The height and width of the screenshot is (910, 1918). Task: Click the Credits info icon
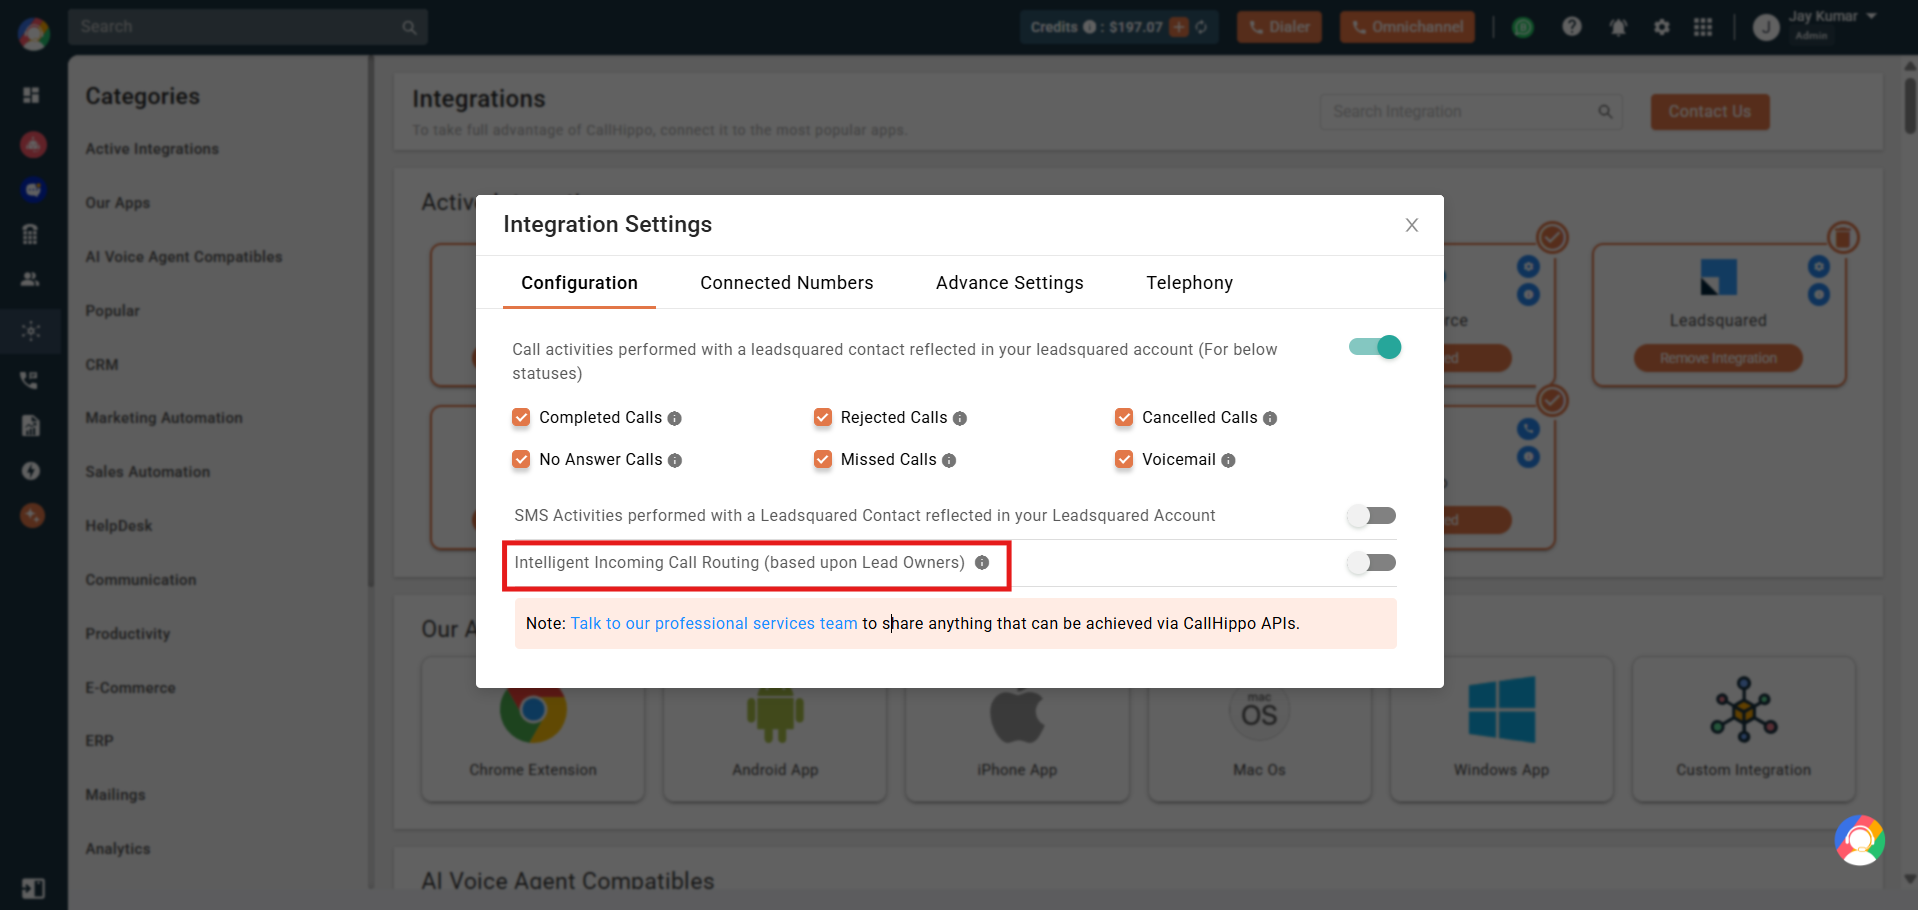tap(1089, 27)
